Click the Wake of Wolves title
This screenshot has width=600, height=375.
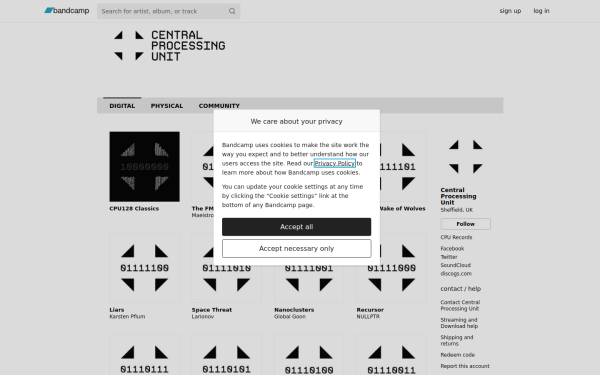tap(403, 209)
